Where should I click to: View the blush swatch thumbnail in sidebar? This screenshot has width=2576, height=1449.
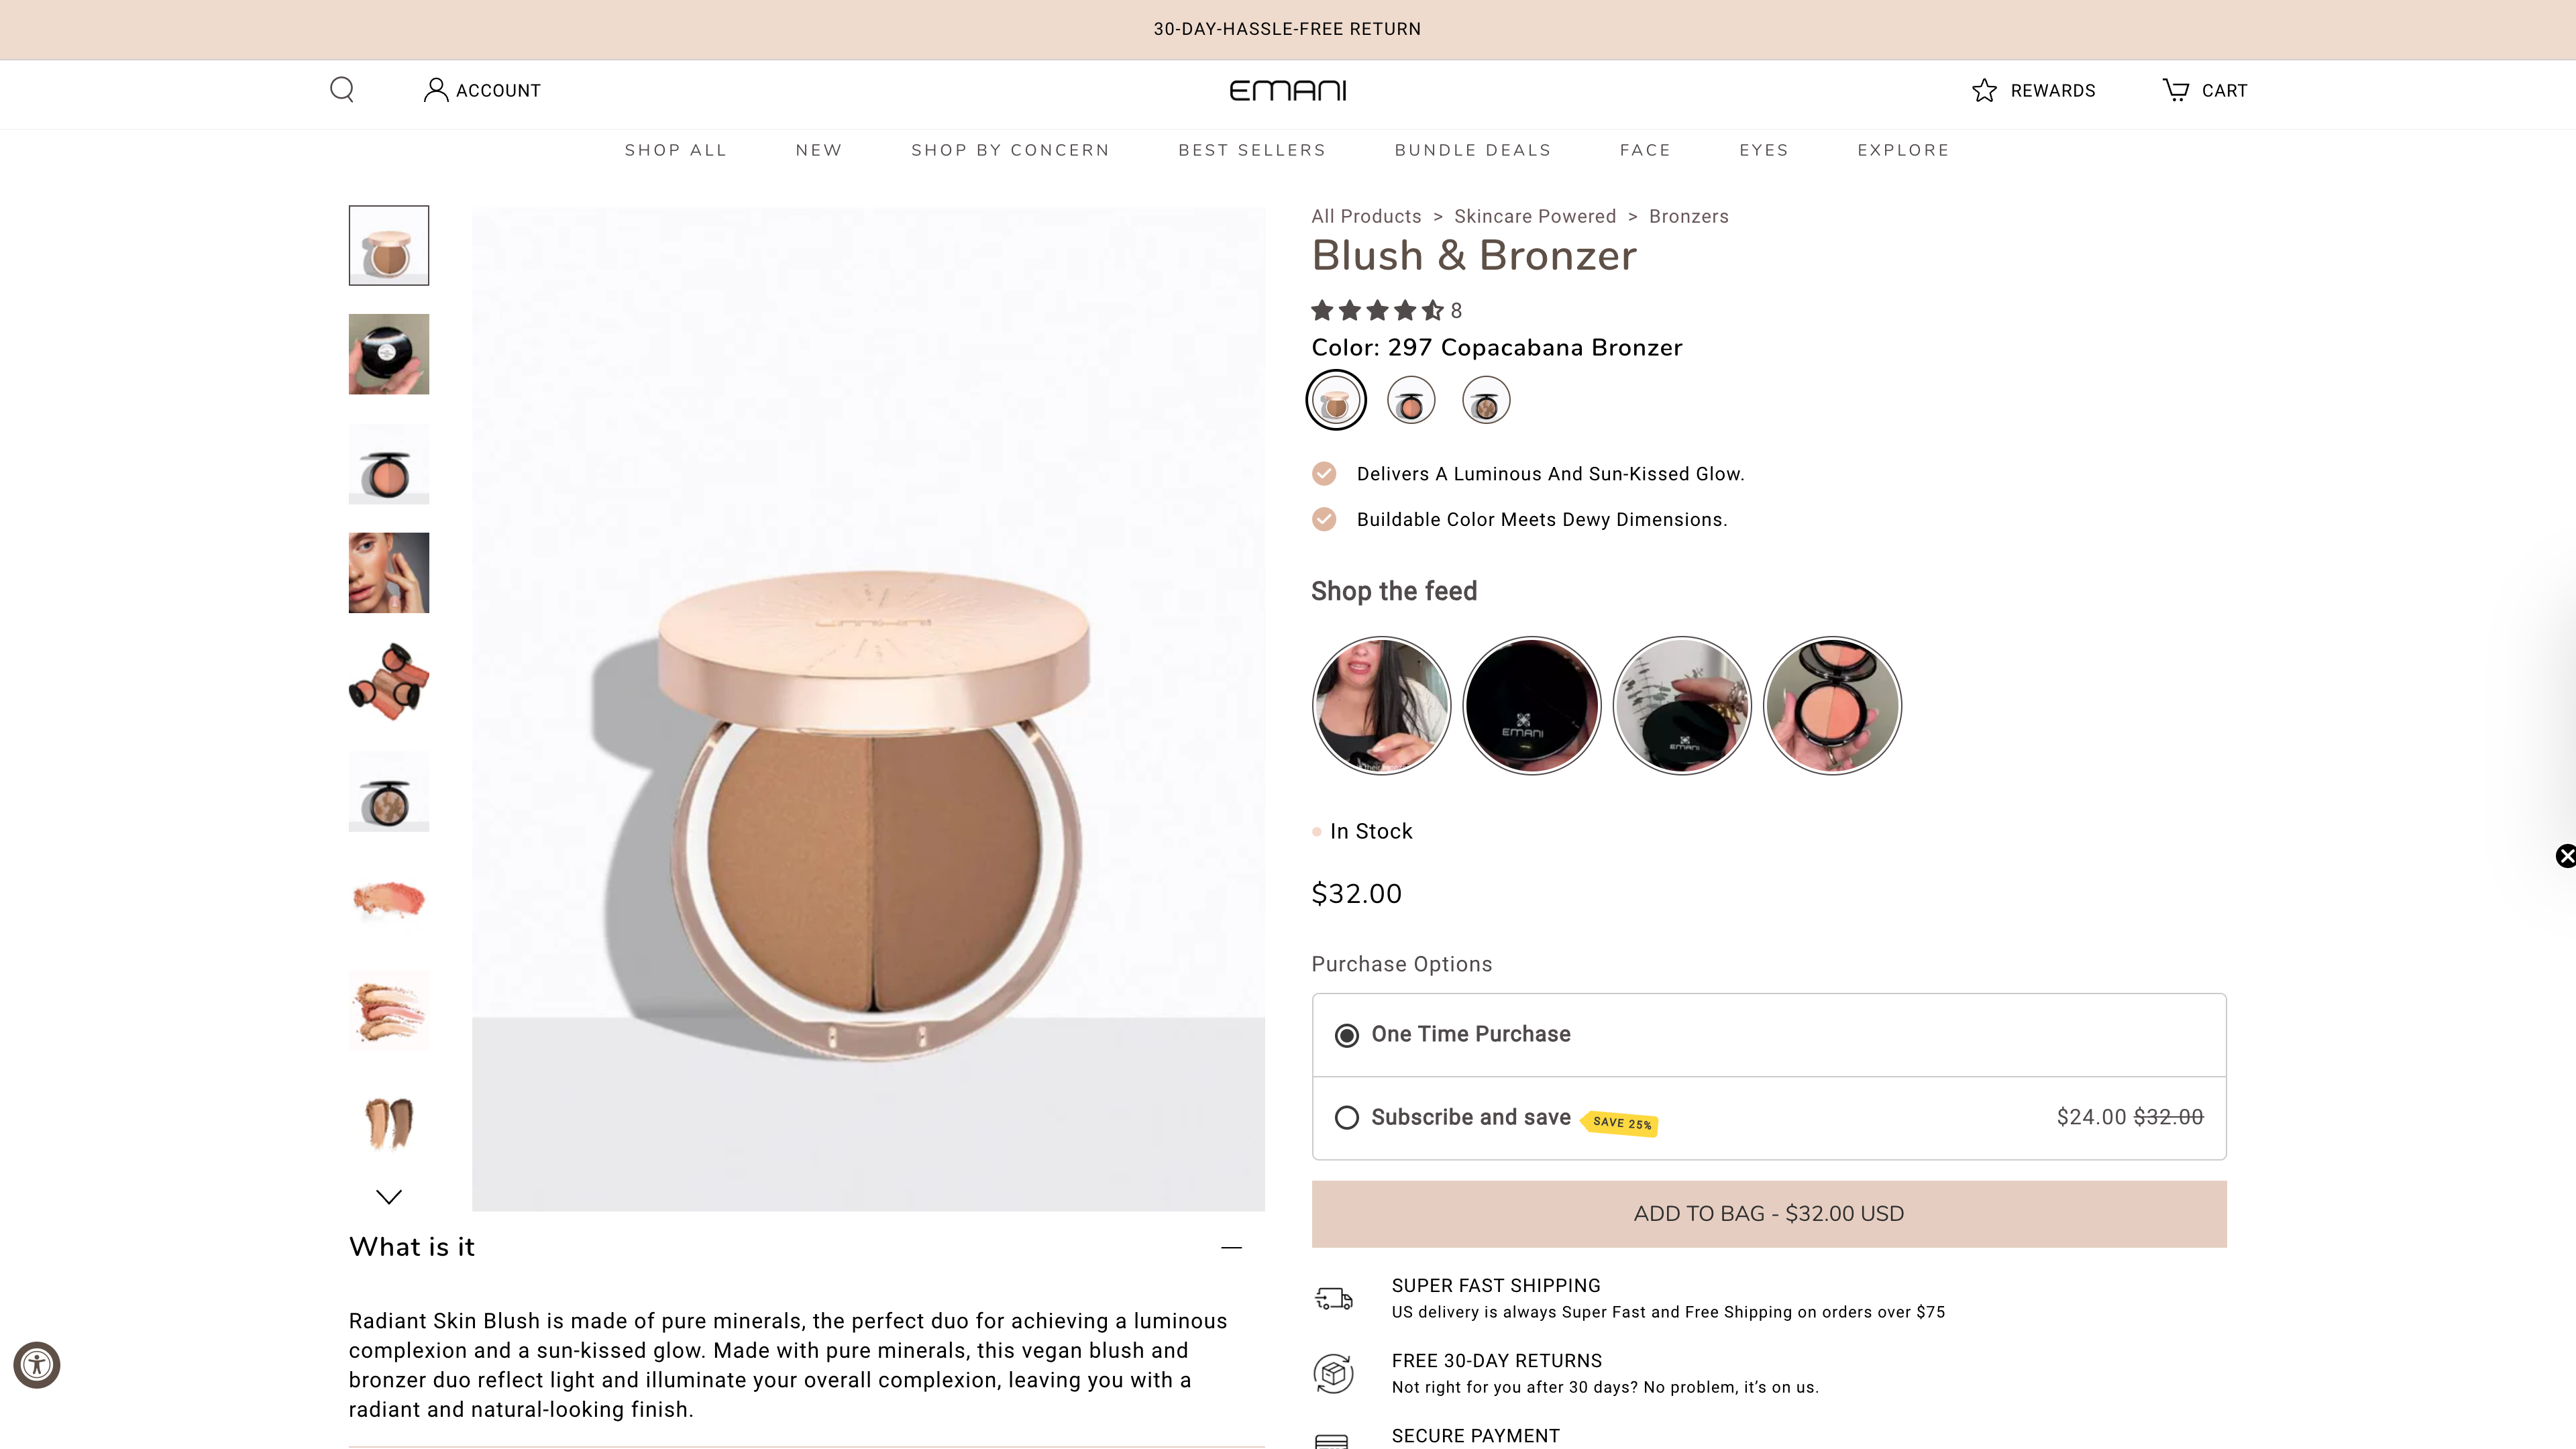point(388,901)
